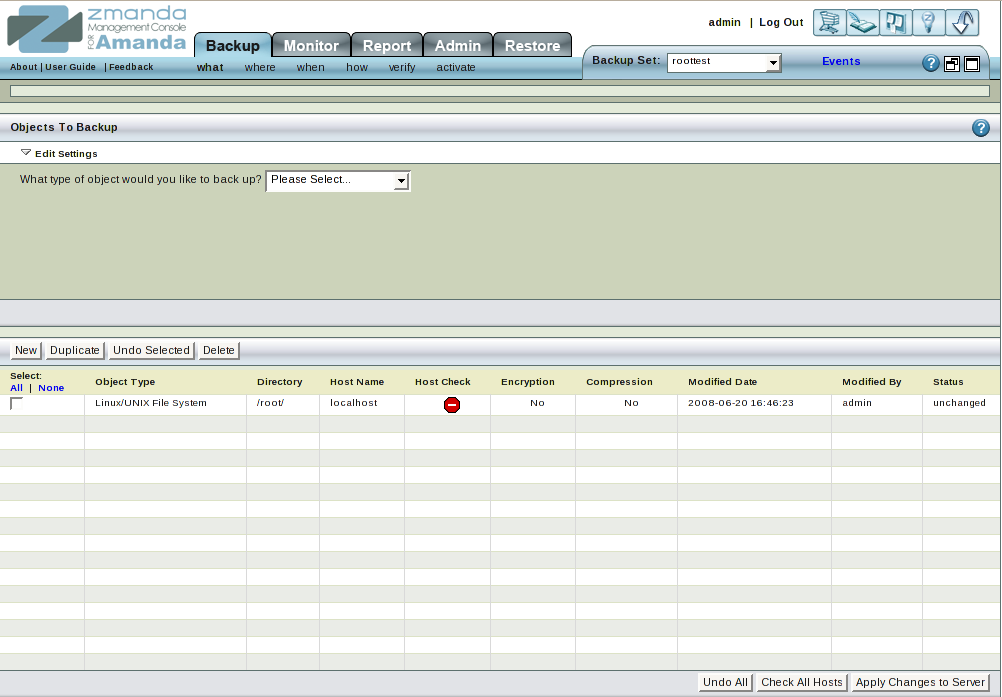Viewport: 1002px width, 697px height.
Task: Tick the checkbox for the /root/ row
Action: (x=16, y=403)
